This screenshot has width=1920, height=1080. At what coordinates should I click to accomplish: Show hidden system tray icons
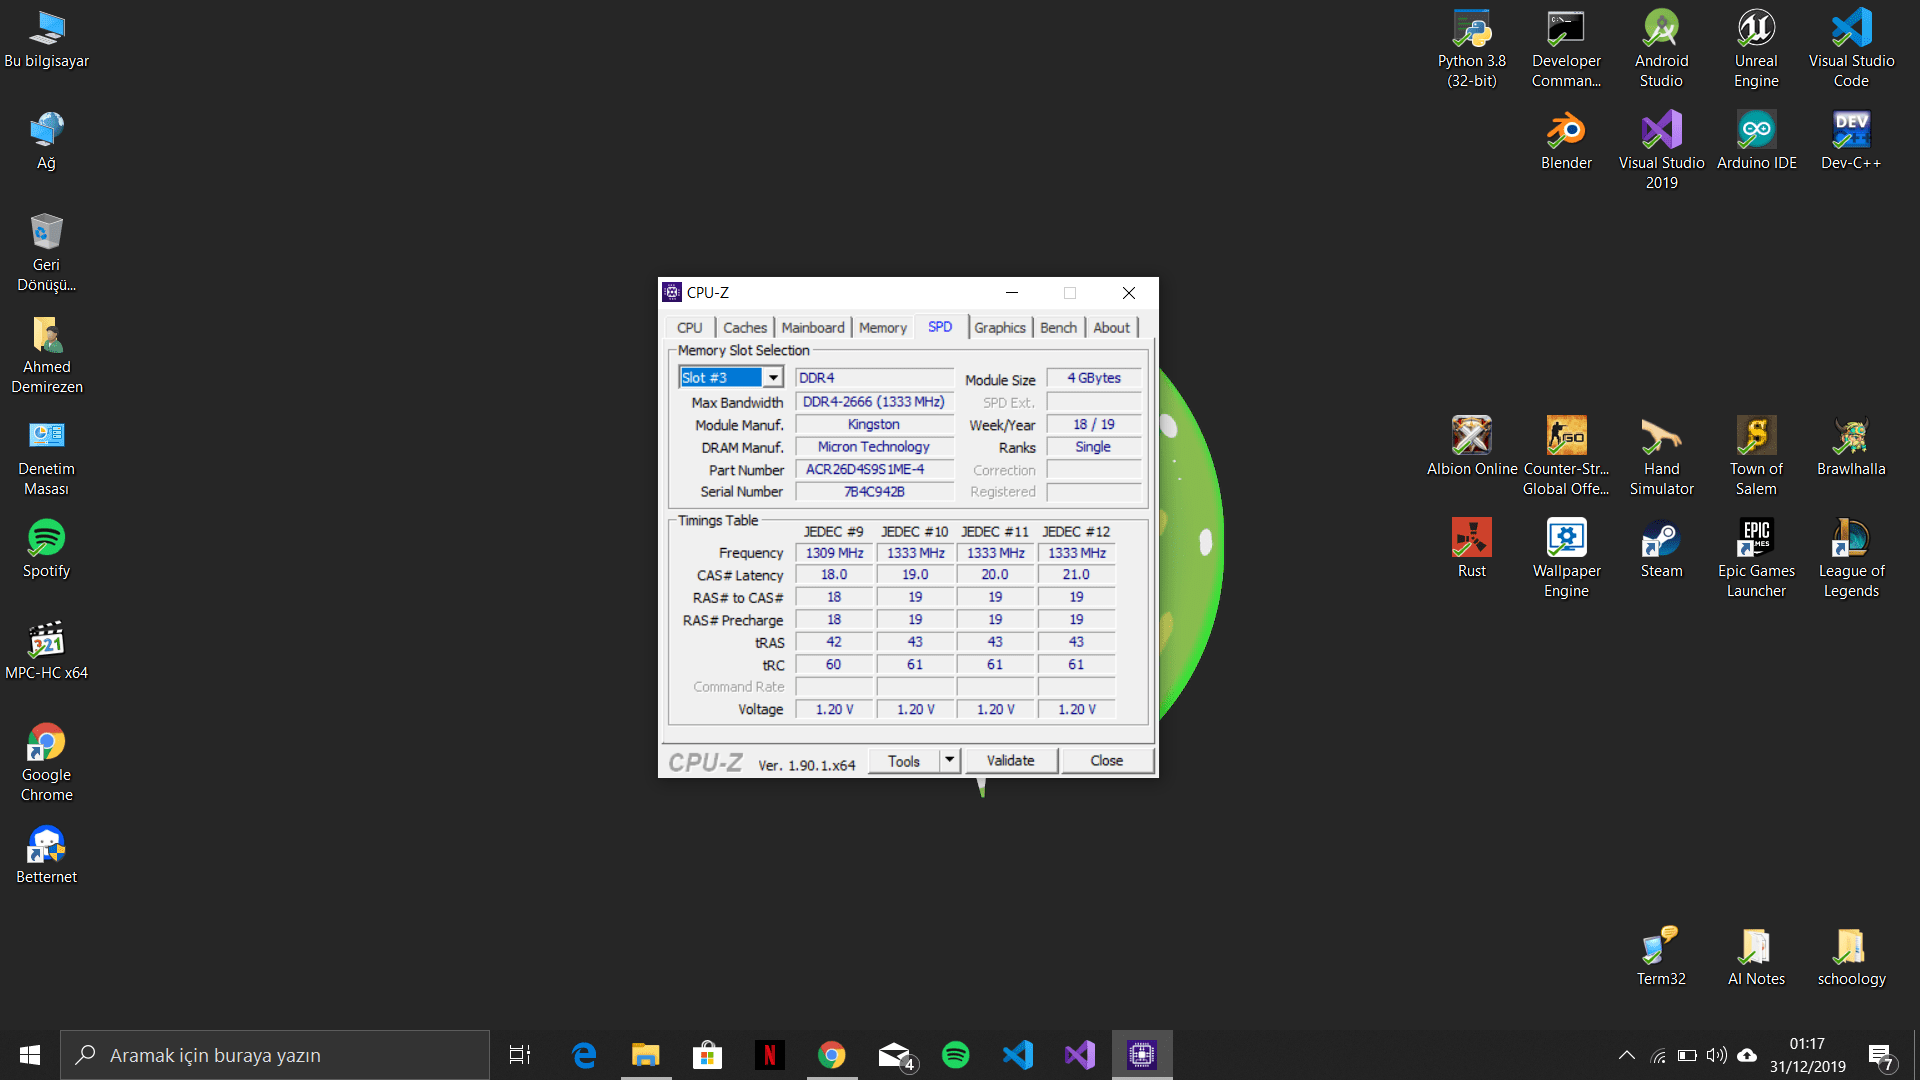tap(1626, 1055)
